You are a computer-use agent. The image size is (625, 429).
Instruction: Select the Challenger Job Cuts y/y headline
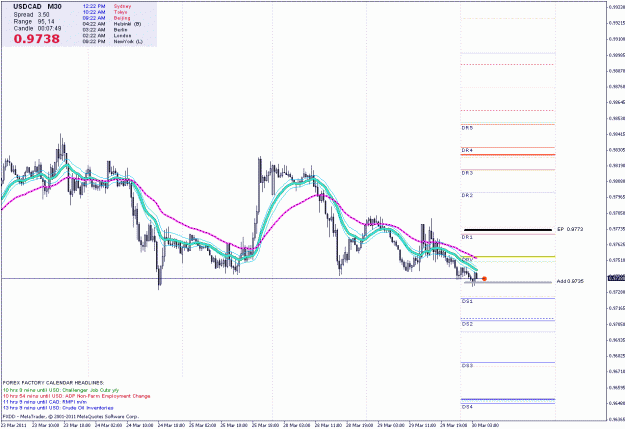click(61, 390)
